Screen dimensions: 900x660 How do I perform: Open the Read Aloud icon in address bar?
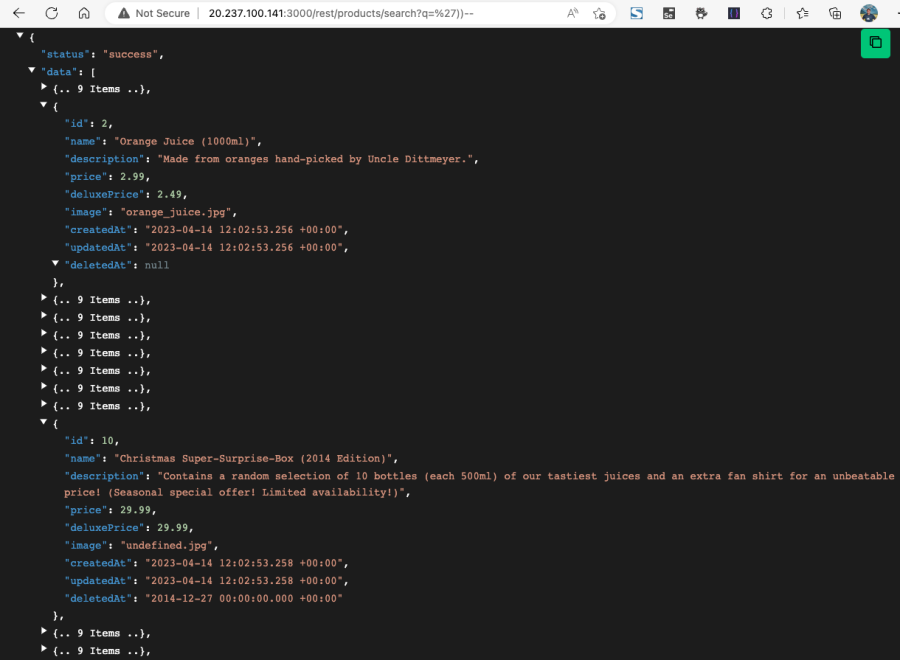(x=573, y=13)
